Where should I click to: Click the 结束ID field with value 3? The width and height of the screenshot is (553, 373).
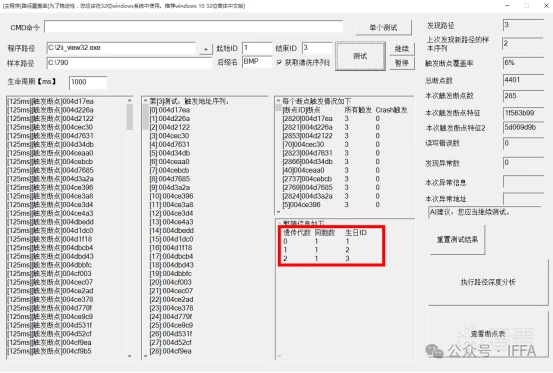pyautogui.click(x=317, y=48)
